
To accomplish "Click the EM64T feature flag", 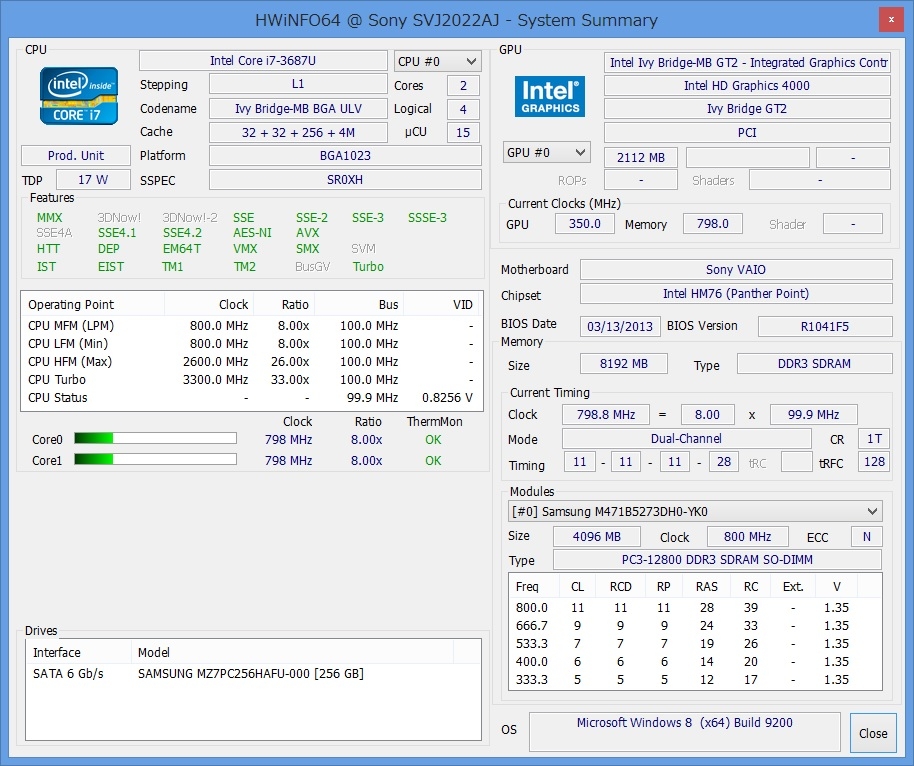I will pos(182,248).
